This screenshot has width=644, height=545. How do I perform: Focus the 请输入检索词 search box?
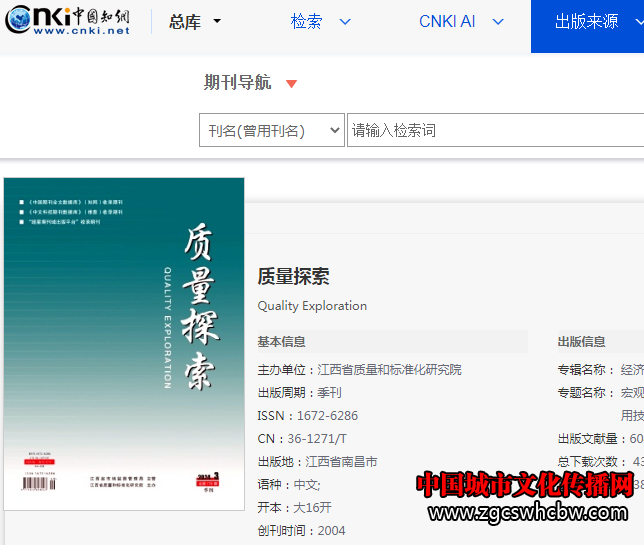pyautogui.click(x=490, y=131)
